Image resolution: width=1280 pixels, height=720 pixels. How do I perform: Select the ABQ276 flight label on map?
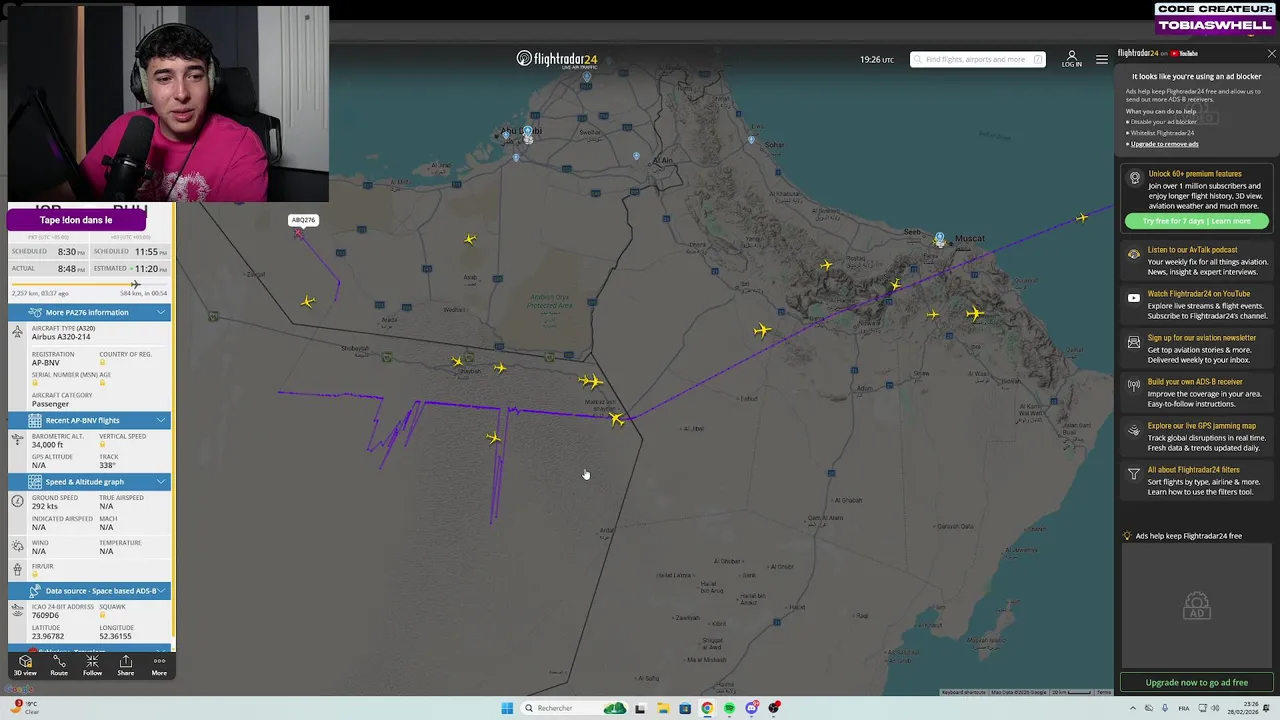tap(302, 220)
